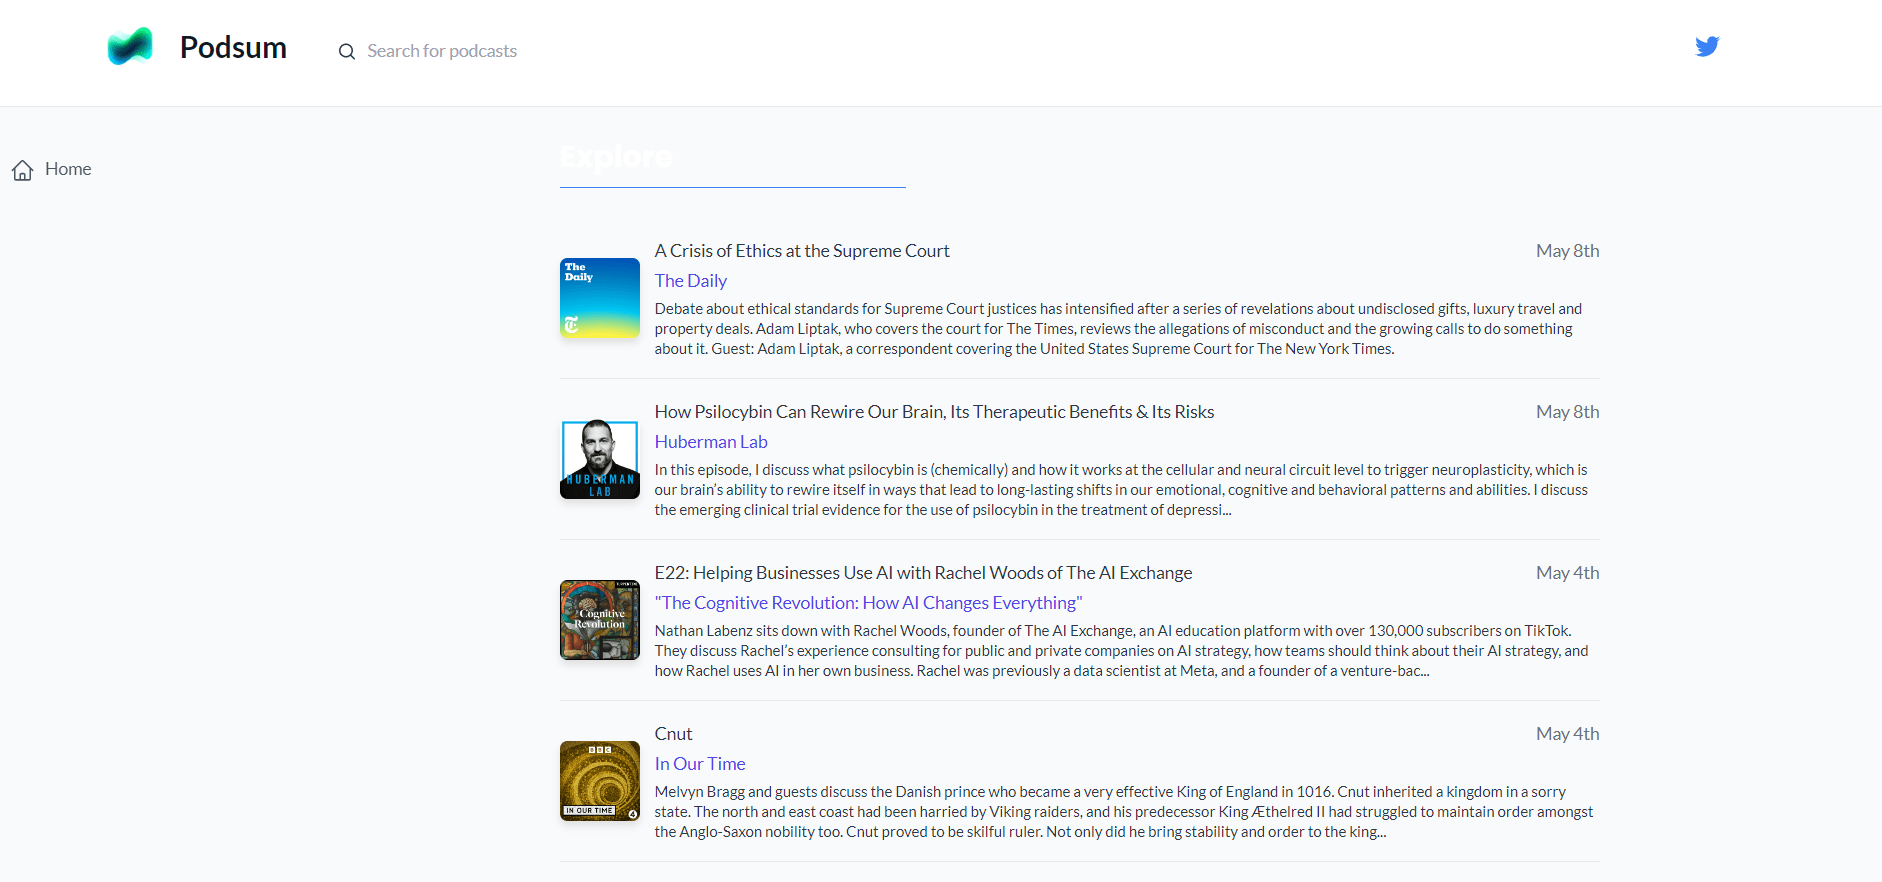The image size is (1882, 882).
Task: Open The Daily podcast link
Action: click(x=691, y=281)
